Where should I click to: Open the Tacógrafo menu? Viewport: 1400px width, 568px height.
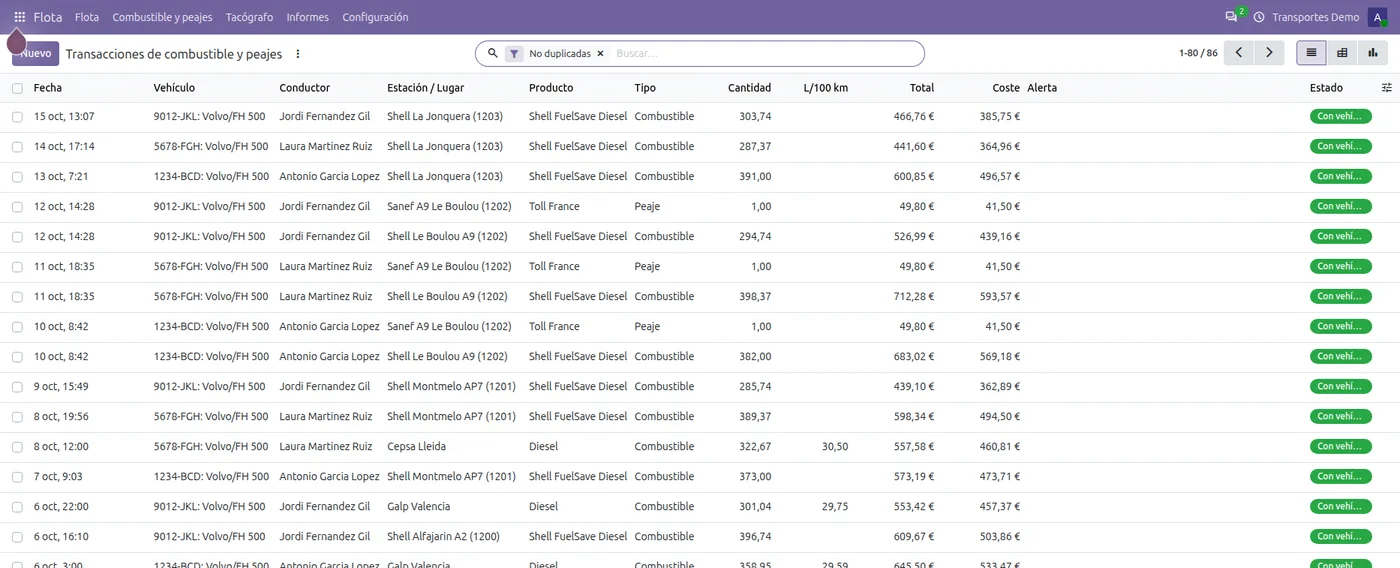click(249, 17)
